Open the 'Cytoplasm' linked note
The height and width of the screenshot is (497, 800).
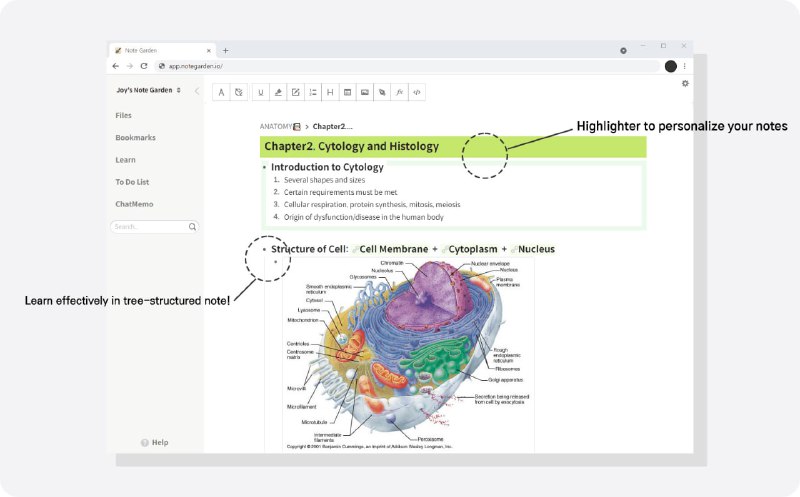(x=472, y=249)
